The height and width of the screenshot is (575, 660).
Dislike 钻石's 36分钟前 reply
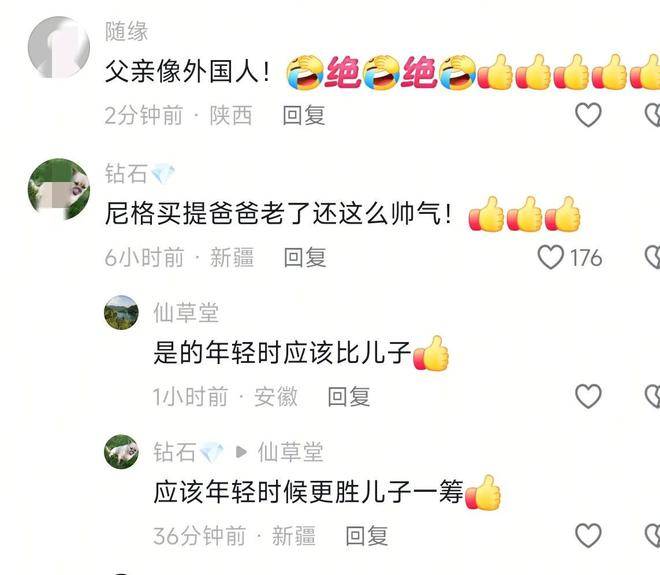[x=653, y=535]
